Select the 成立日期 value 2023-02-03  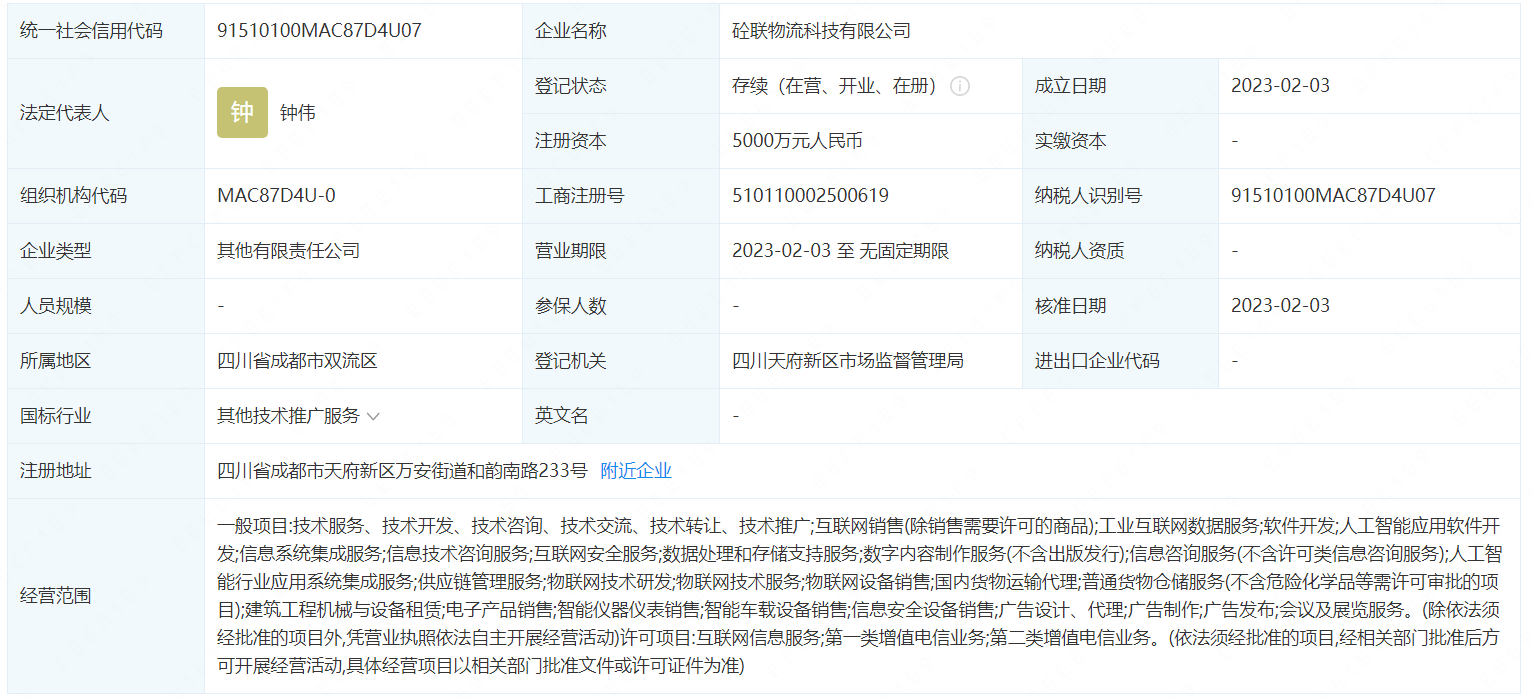[x=1281, y=86]
